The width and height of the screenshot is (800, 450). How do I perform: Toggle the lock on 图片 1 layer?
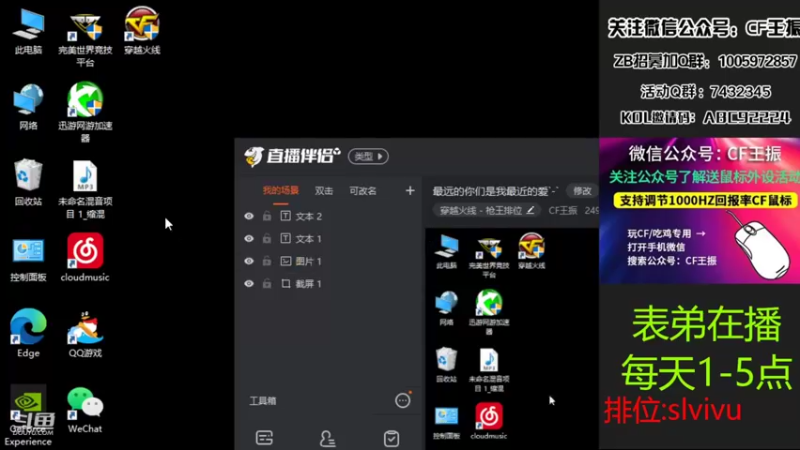pos(267,261)
